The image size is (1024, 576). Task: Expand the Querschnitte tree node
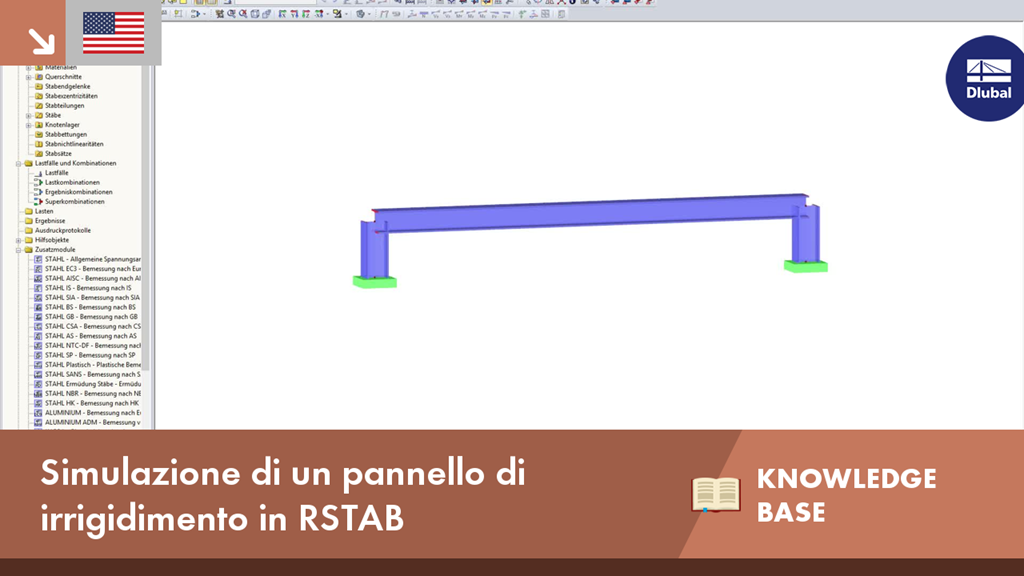tap(29, 77)
